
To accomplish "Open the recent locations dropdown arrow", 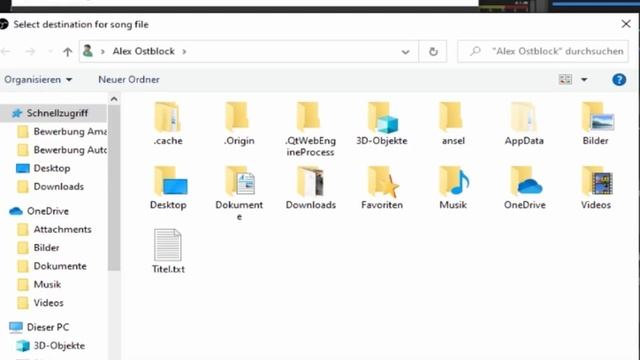I will coord(50,51).
